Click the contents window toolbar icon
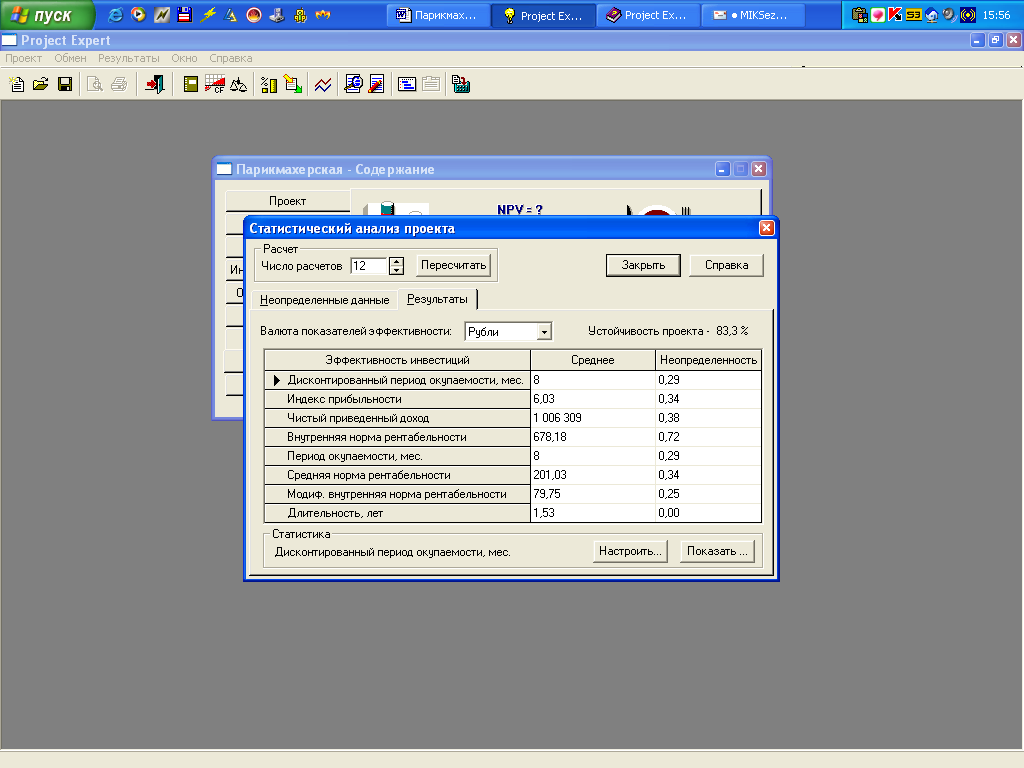Screen dimensions: 1024x768 (407, 84)
